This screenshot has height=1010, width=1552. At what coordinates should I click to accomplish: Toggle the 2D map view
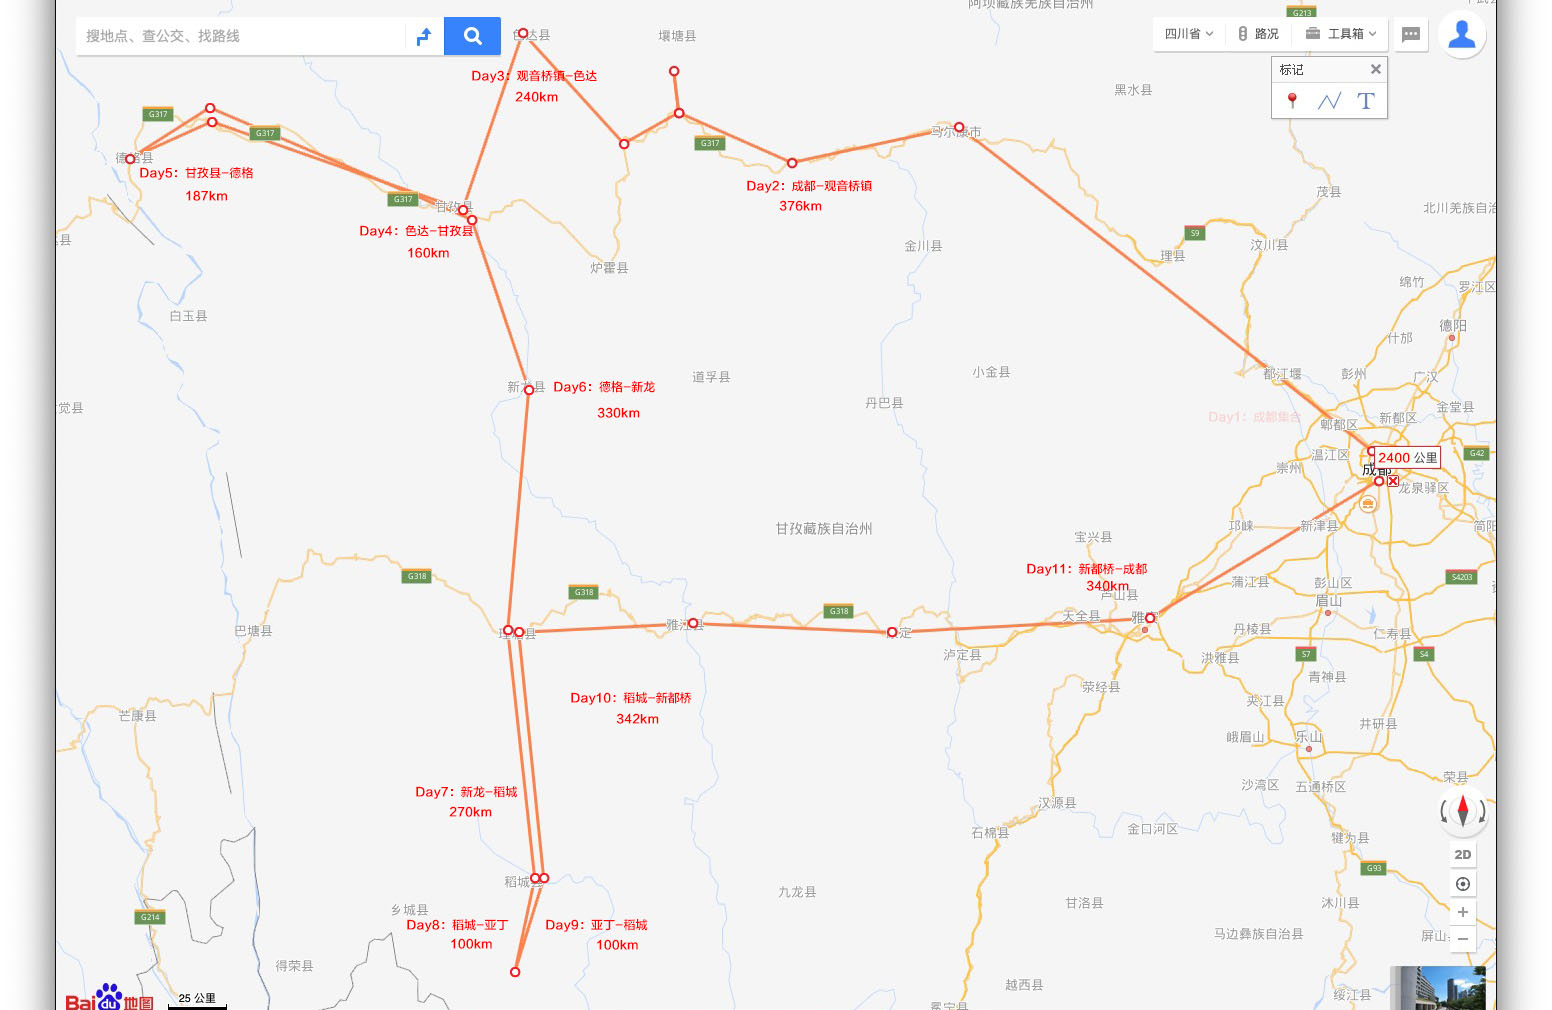tap(1463, 855)
